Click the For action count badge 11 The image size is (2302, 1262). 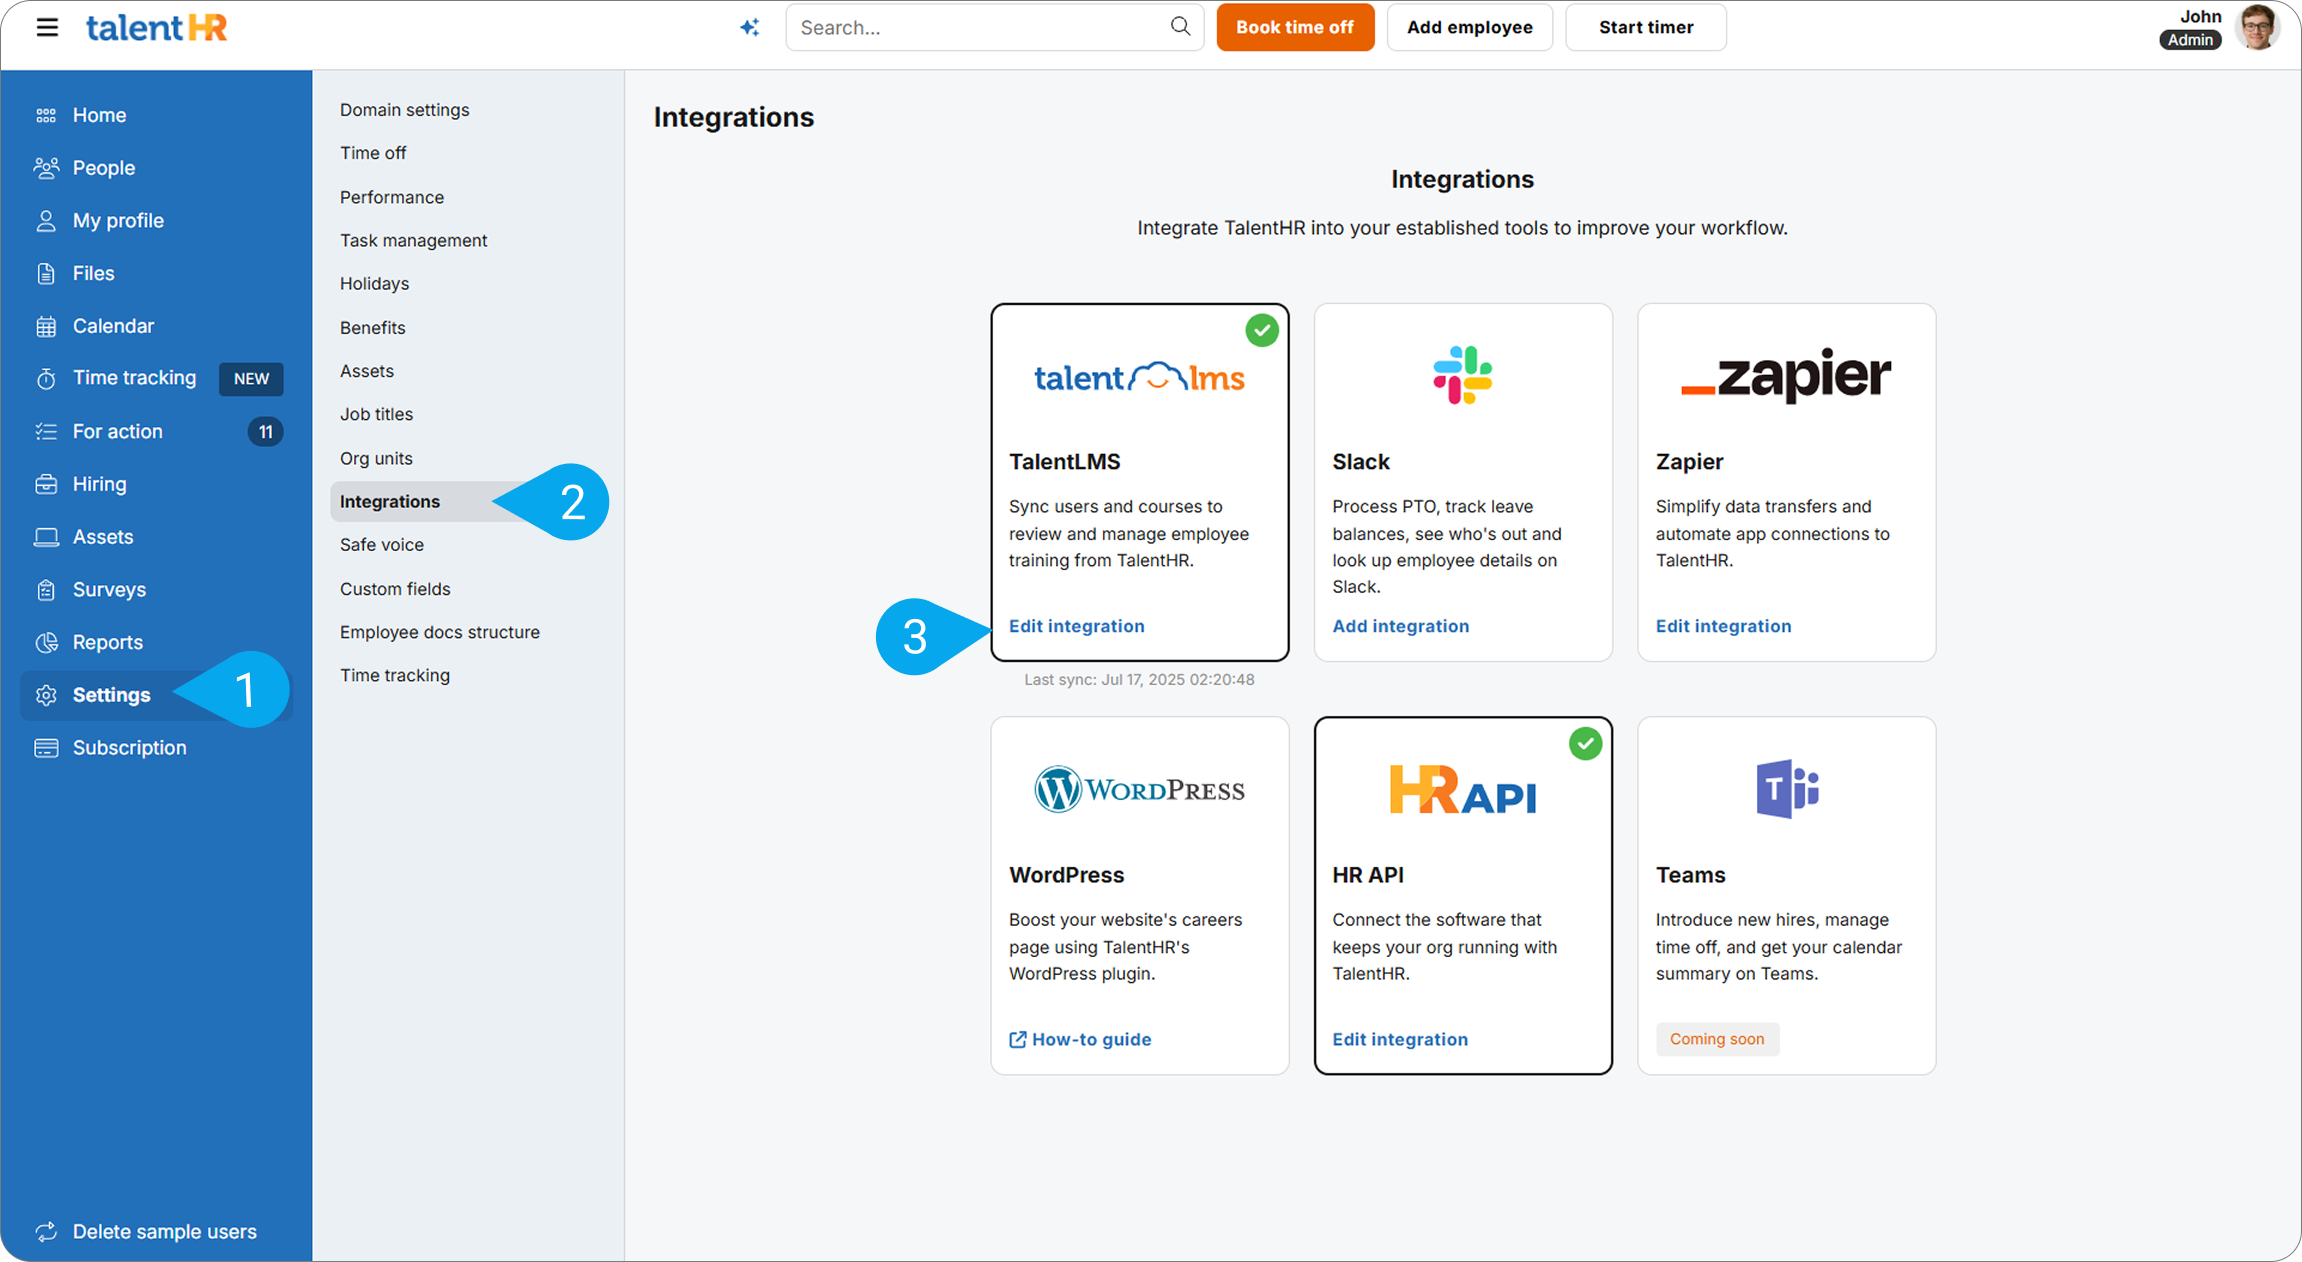265,432
